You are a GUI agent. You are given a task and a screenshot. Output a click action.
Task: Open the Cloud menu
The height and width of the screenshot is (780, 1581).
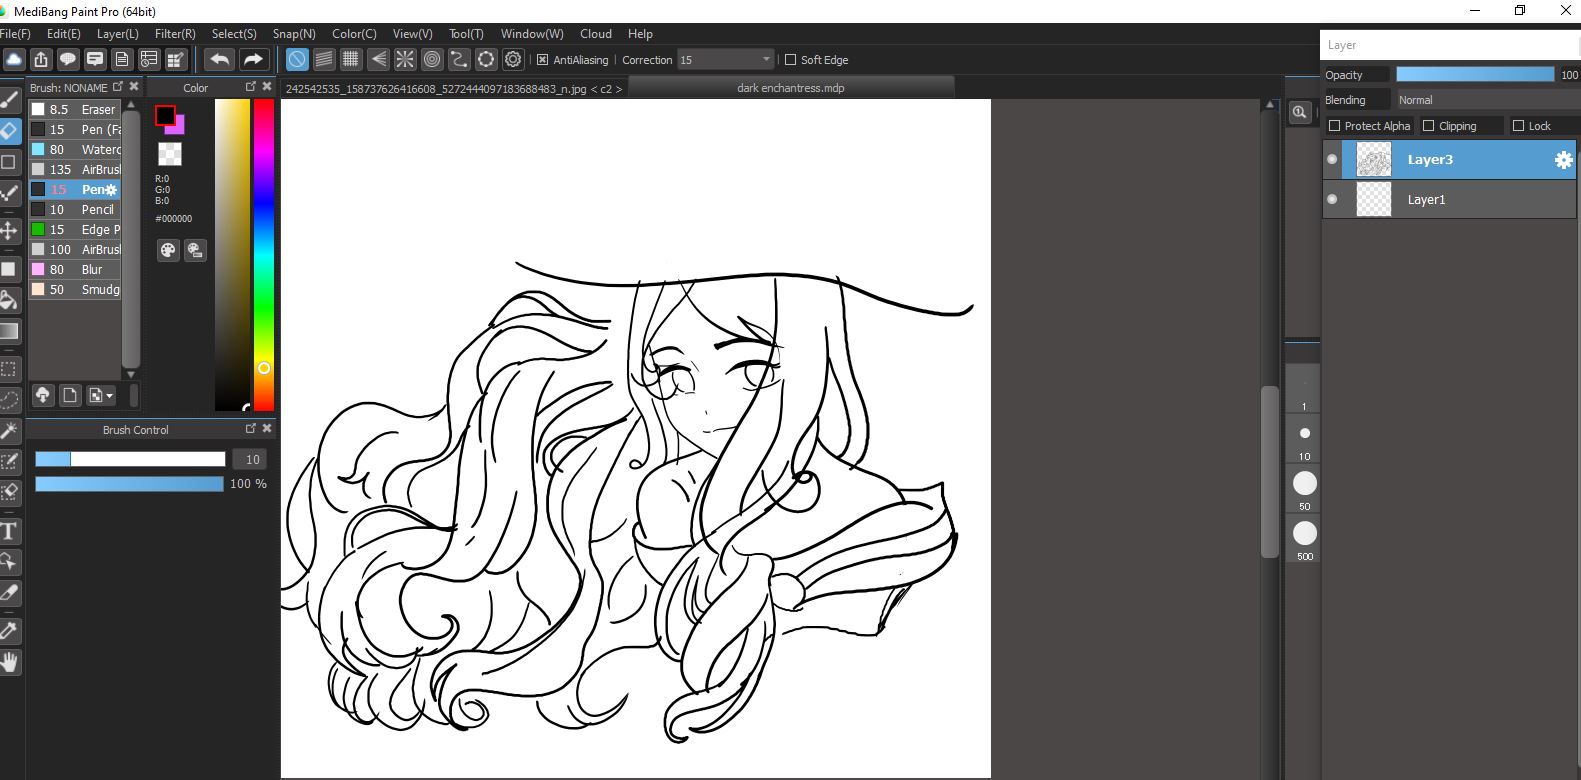click(596, 33)
